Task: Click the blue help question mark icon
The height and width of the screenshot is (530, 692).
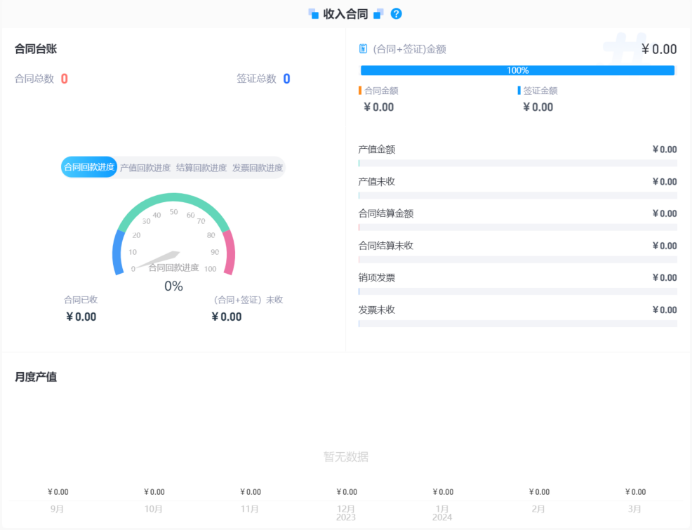Action: [397, 14]
